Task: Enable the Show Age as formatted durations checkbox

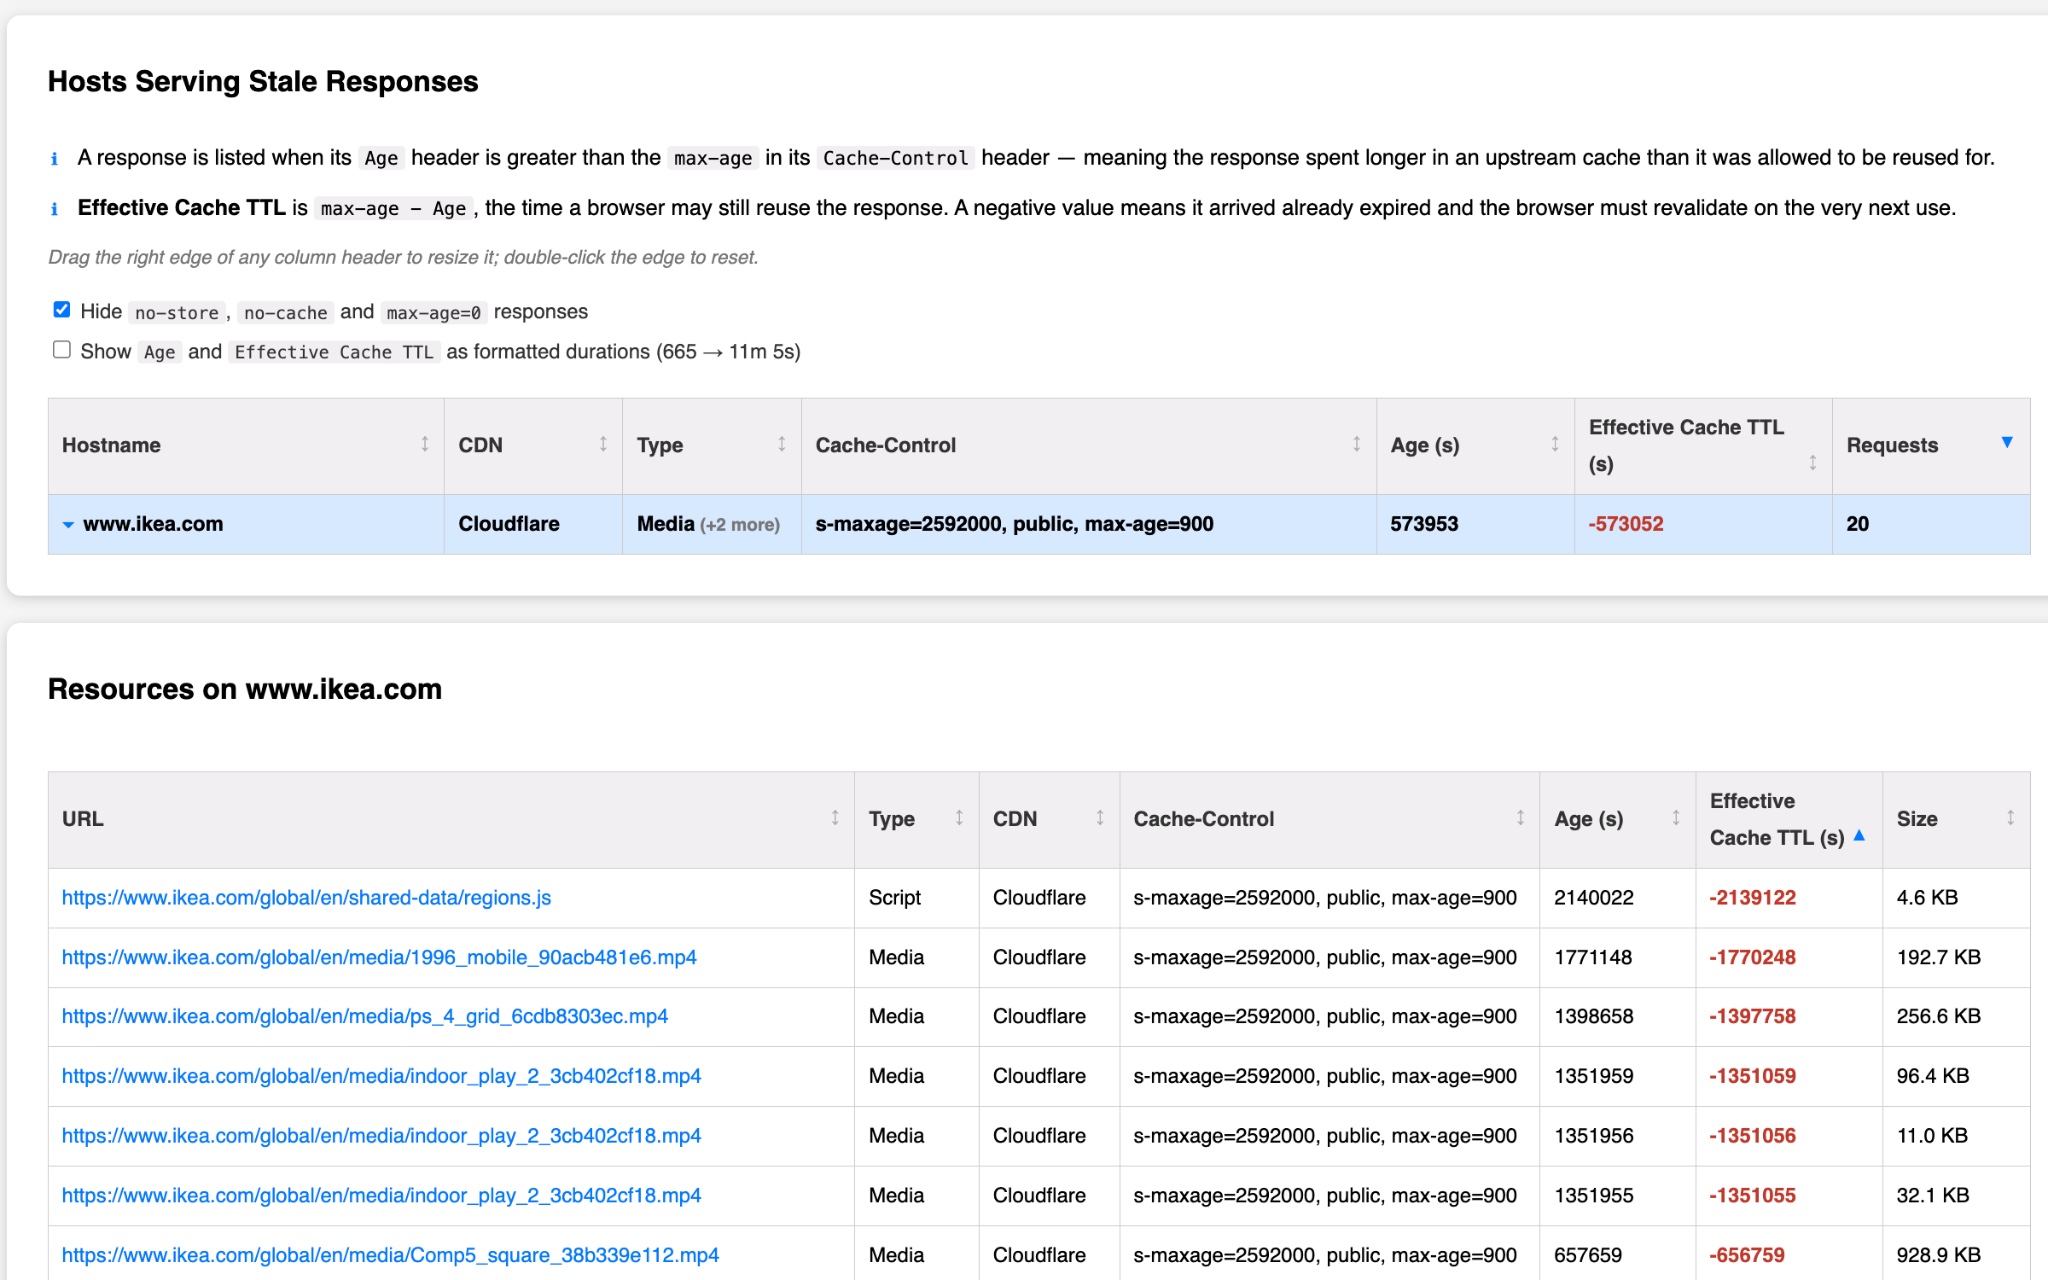Action: 62,350
